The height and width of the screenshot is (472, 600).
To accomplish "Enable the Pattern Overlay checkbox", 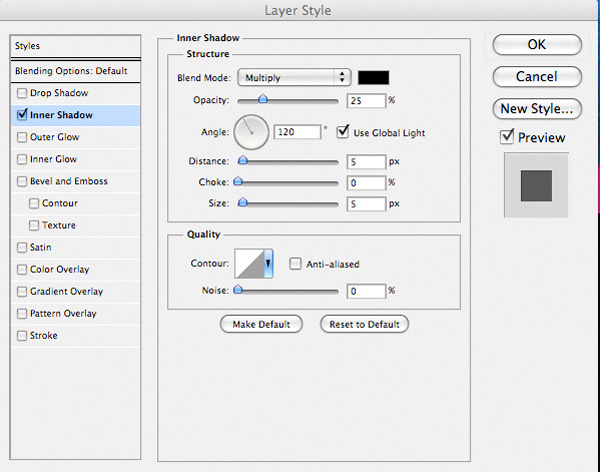I will [22, 314].
